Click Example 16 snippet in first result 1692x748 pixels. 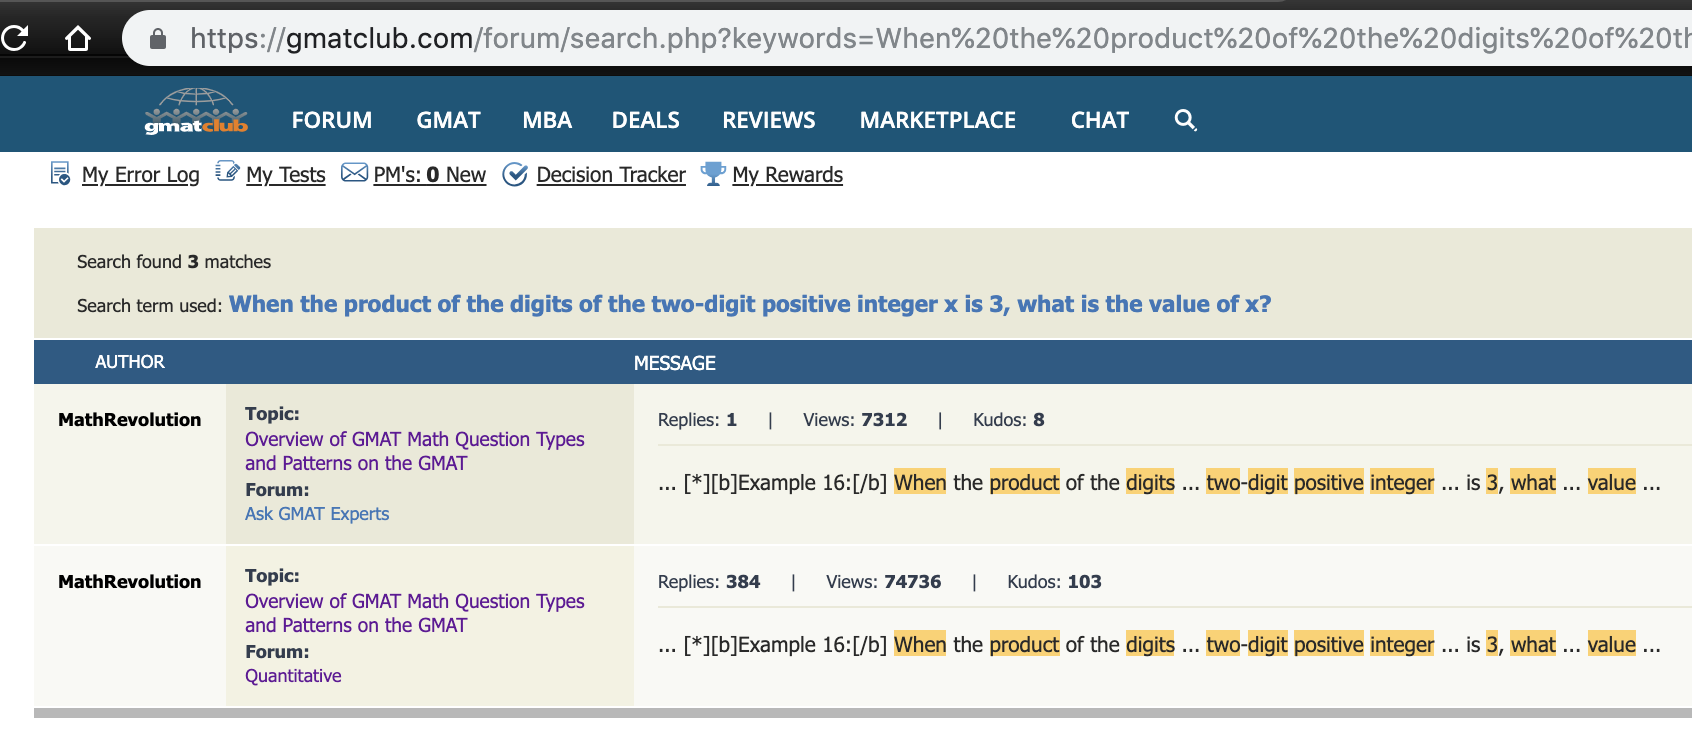pos(1159,483)
